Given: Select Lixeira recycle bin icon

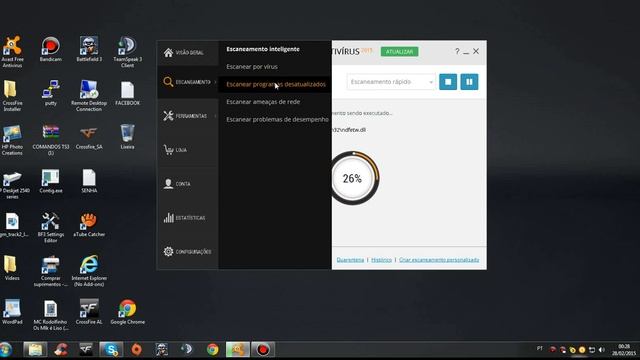Looking at the screenshot, I should [x=127, y=137].
